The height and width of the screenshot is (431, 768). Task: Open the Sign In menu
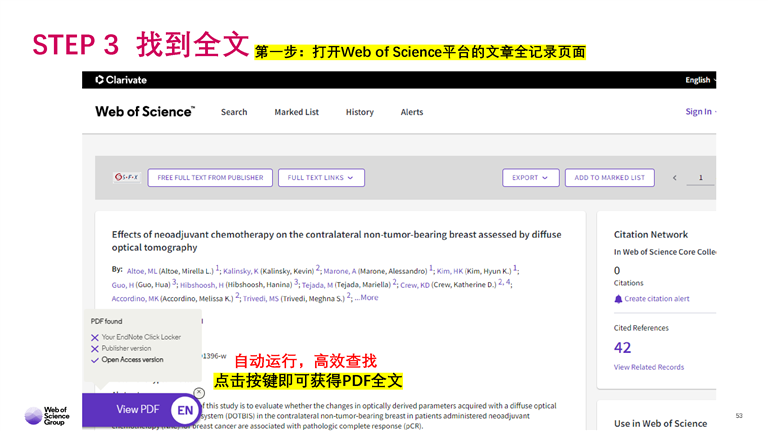[700, 112]
